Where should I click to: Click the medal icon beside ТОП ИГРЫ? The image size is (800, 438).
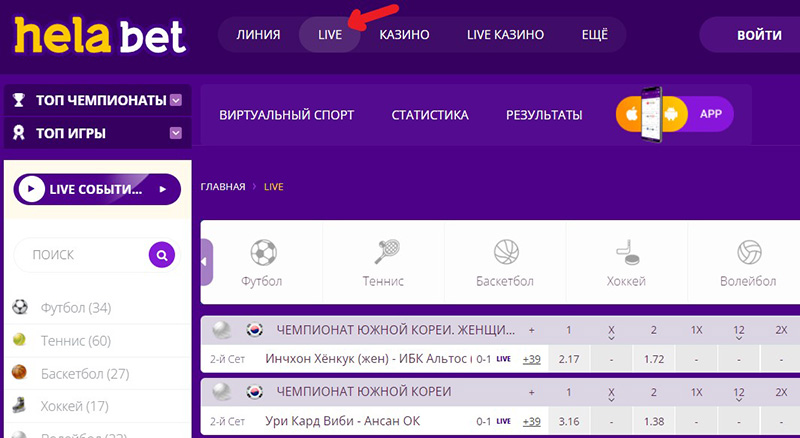[x=19, y=133]
